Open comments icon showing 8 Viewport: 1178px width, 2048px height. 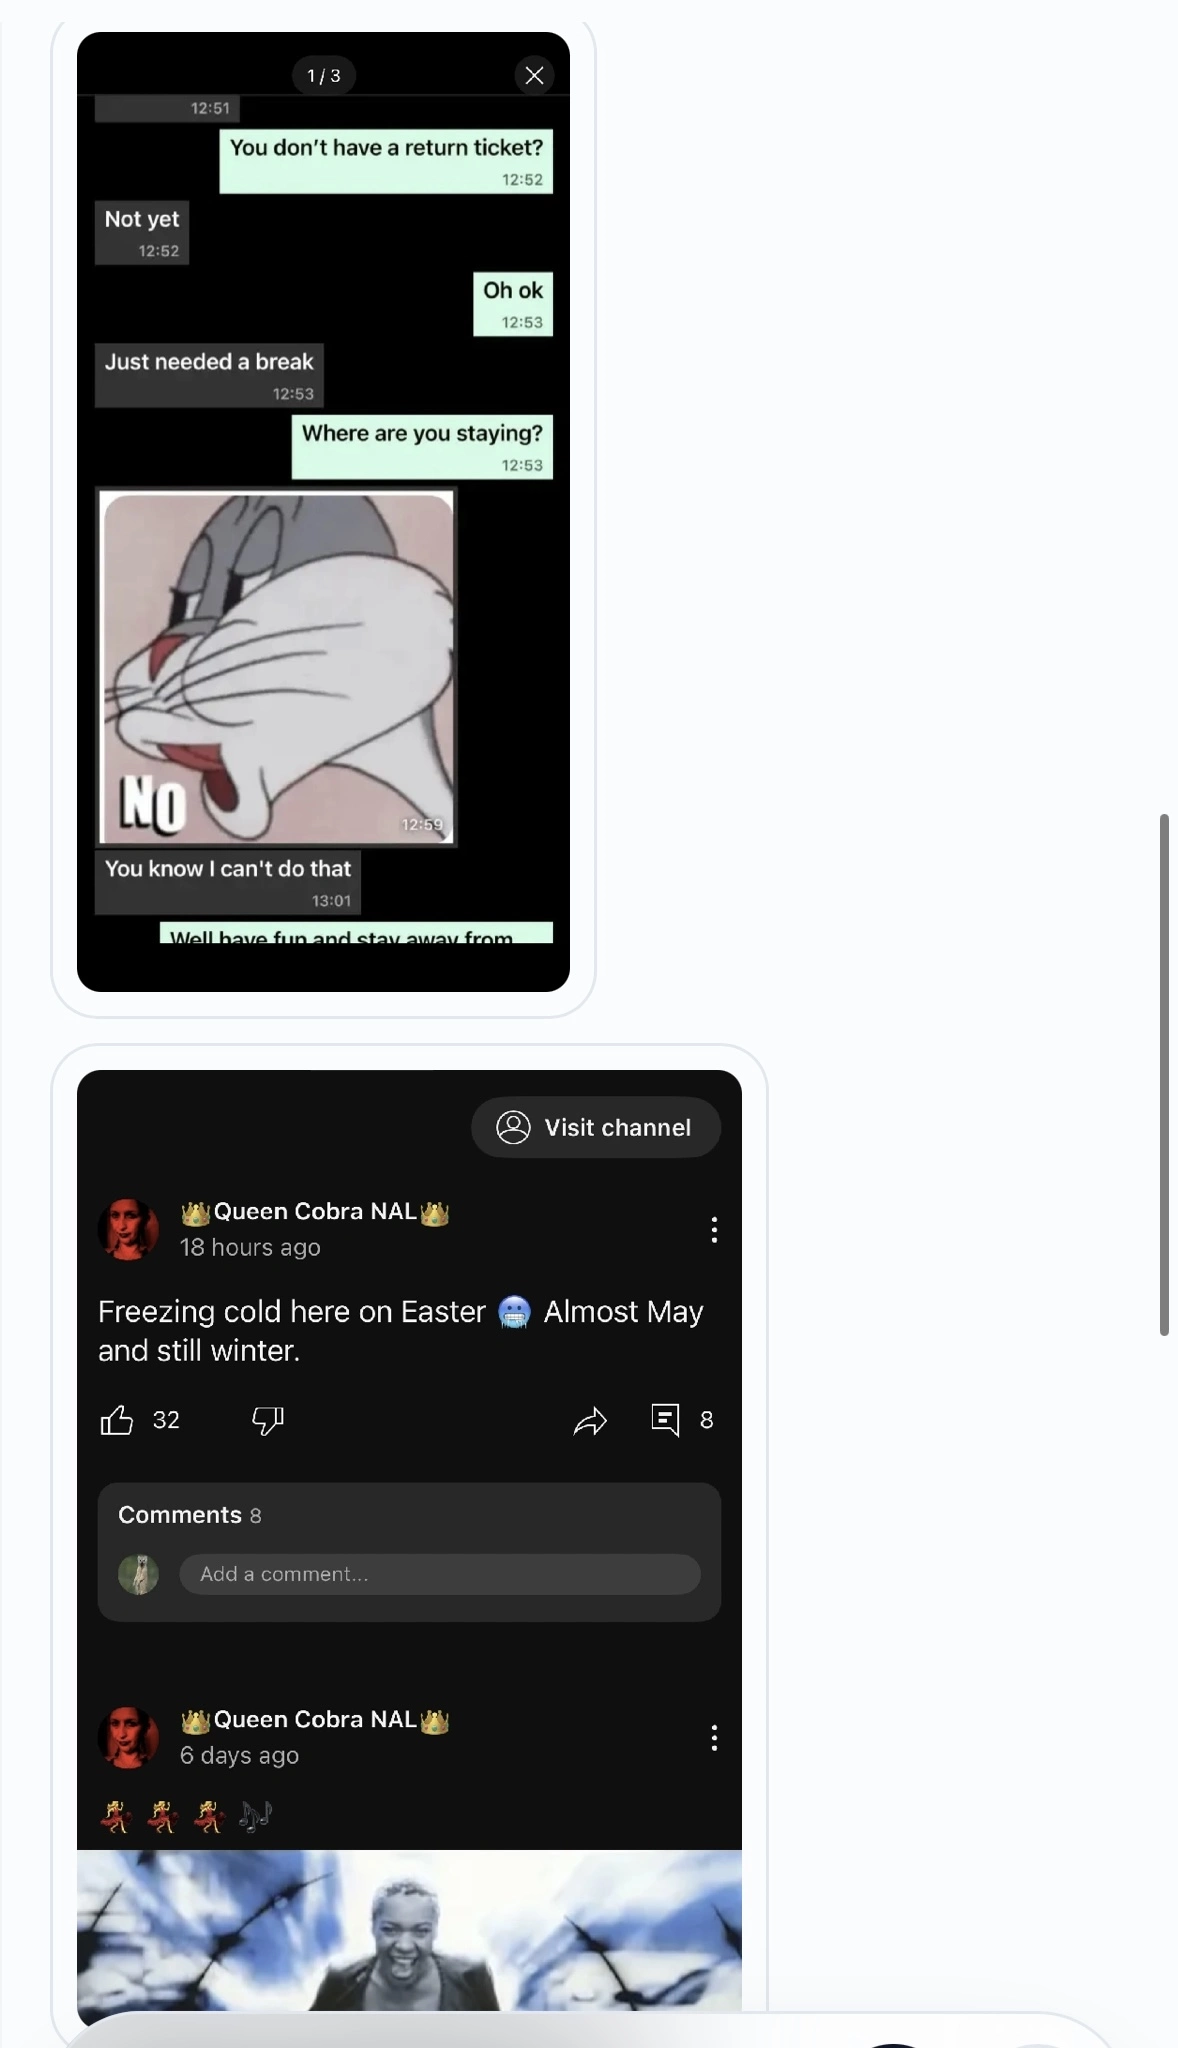[x=665, y=1420]
